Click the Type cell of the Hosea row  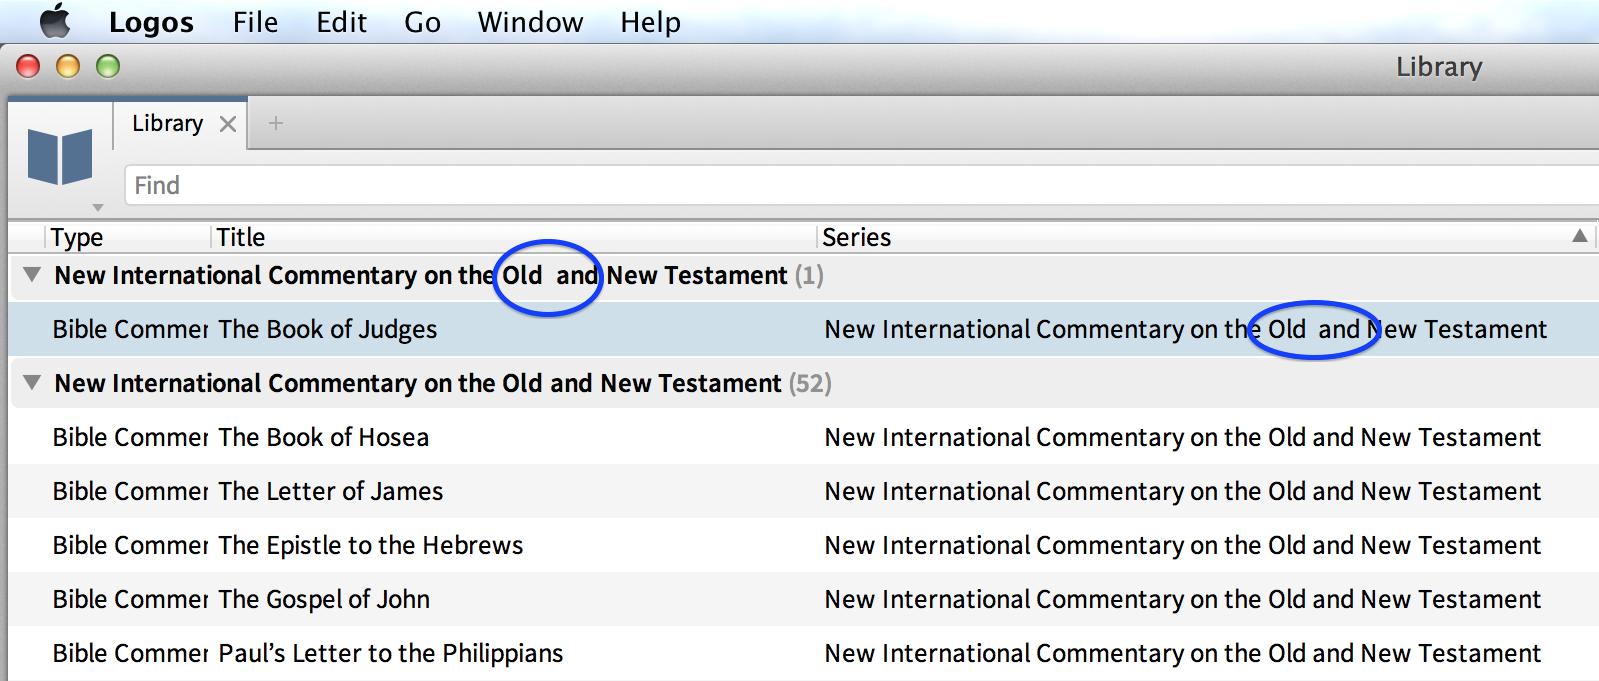pyautogui.click(x=130, y=437)
